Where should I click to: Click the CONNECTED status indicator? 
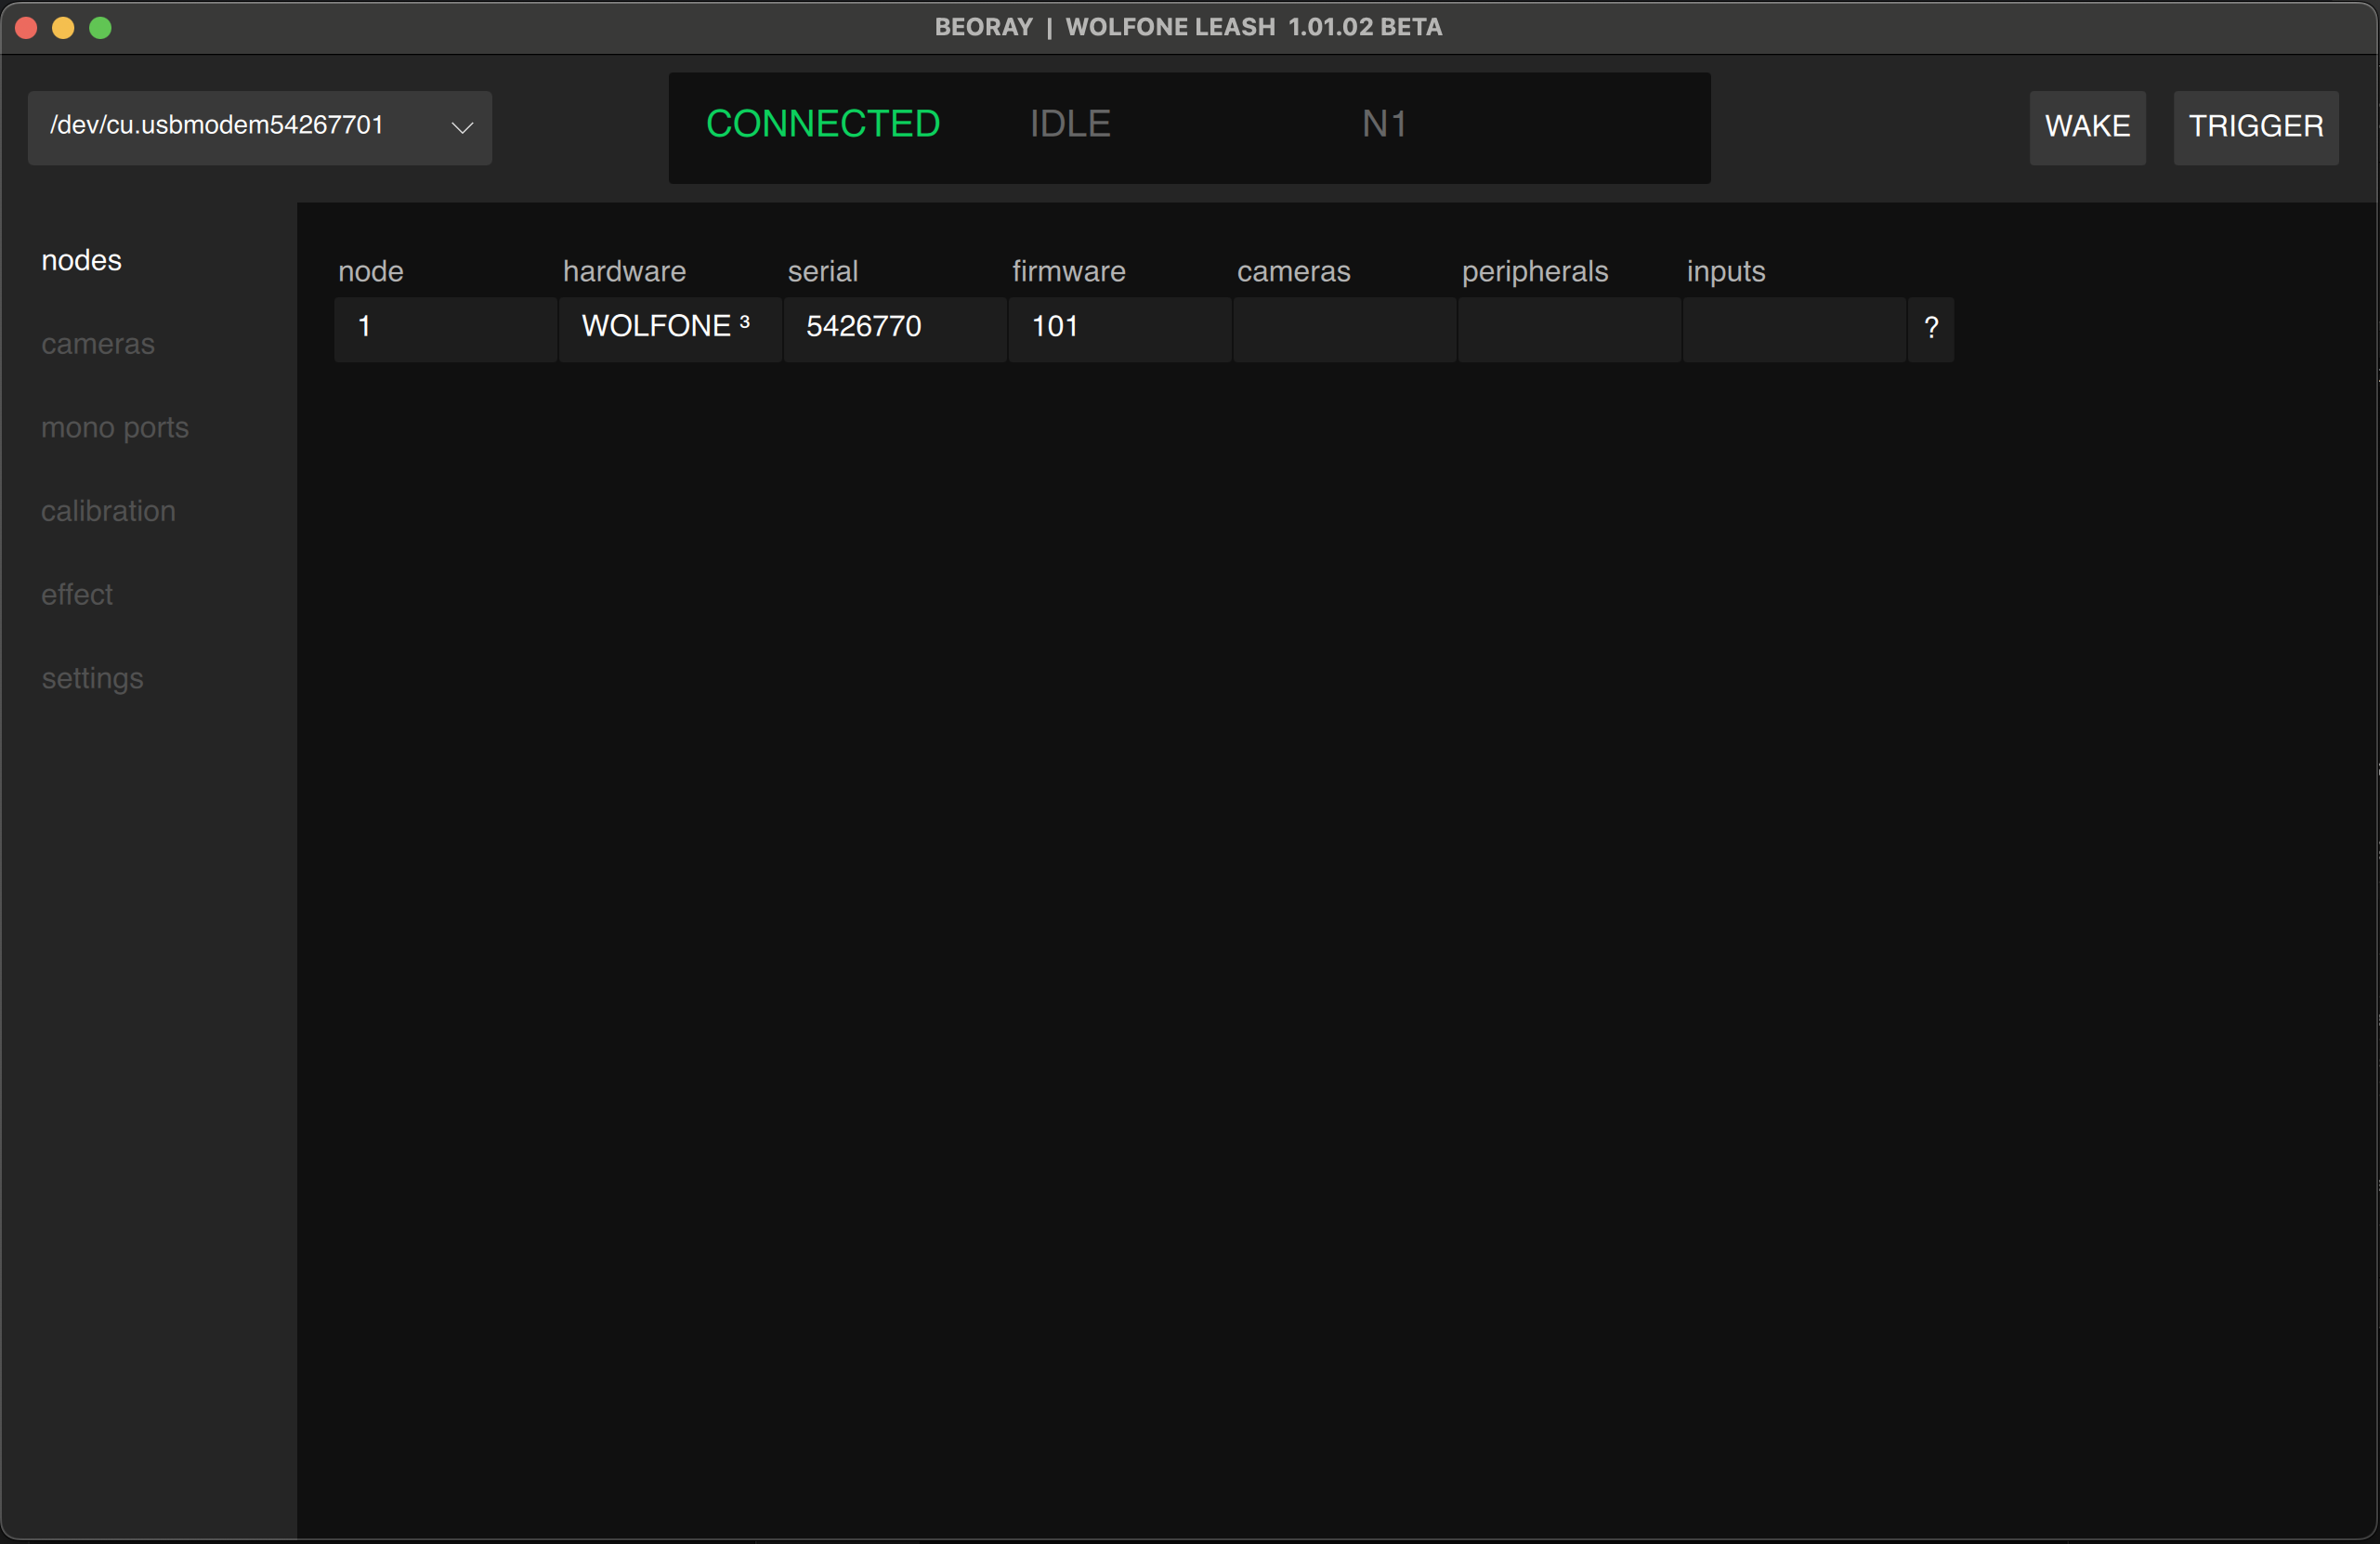point(823,123)
